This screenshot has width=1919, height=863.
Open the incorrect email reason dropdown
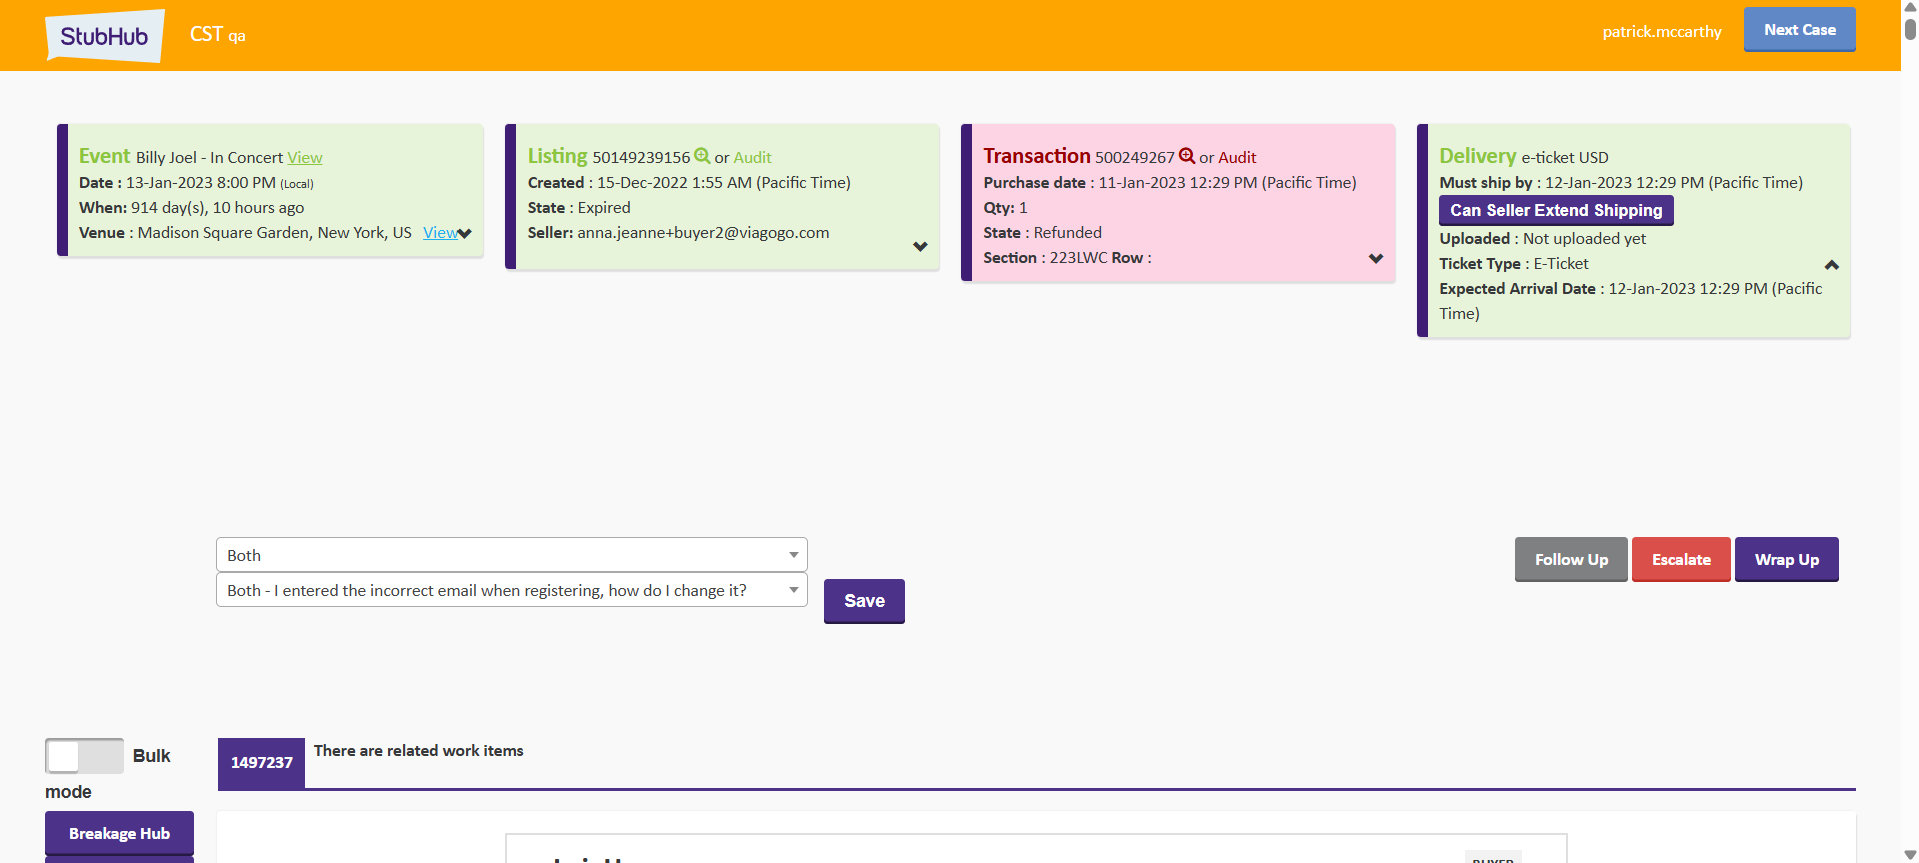(x=511, y=590)
